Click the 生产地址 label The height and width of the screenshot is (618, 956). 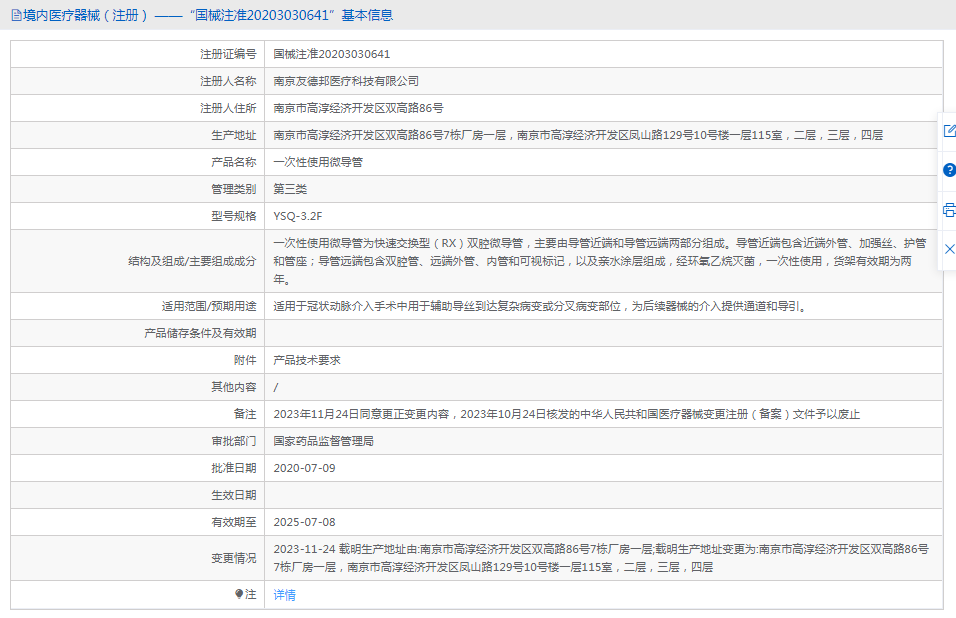pos(234,135)
